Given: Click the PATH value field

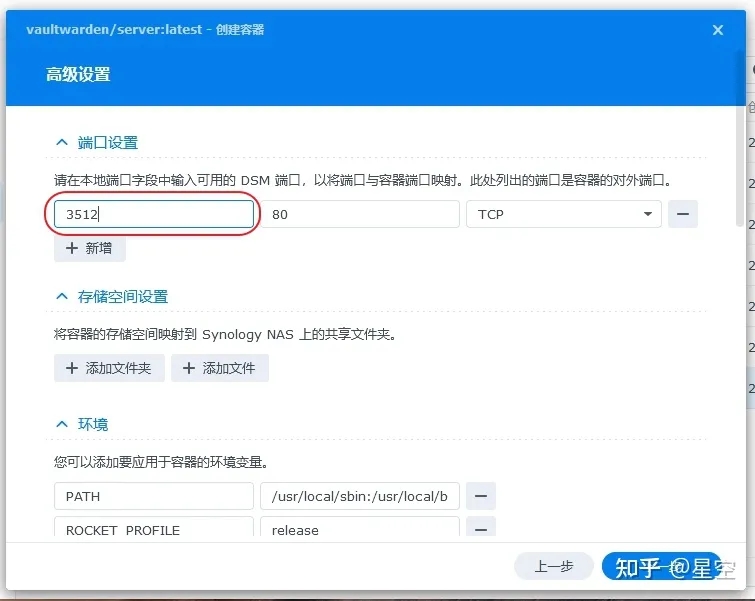Looking at the screenshot, I should point(360,496).
